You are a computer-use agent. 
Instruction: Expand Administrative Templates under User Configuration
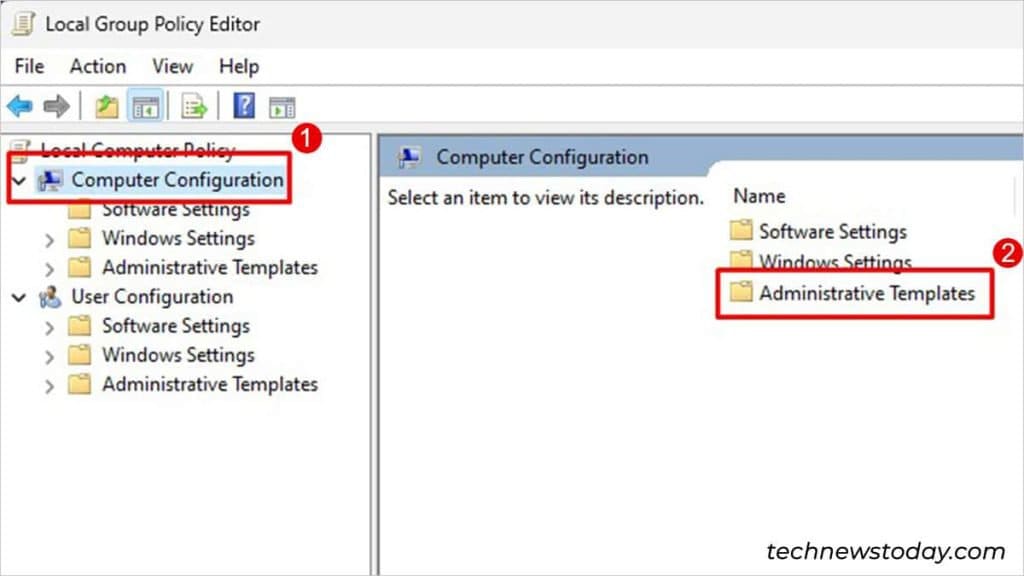pyautogui.click(x=49, y=384)
